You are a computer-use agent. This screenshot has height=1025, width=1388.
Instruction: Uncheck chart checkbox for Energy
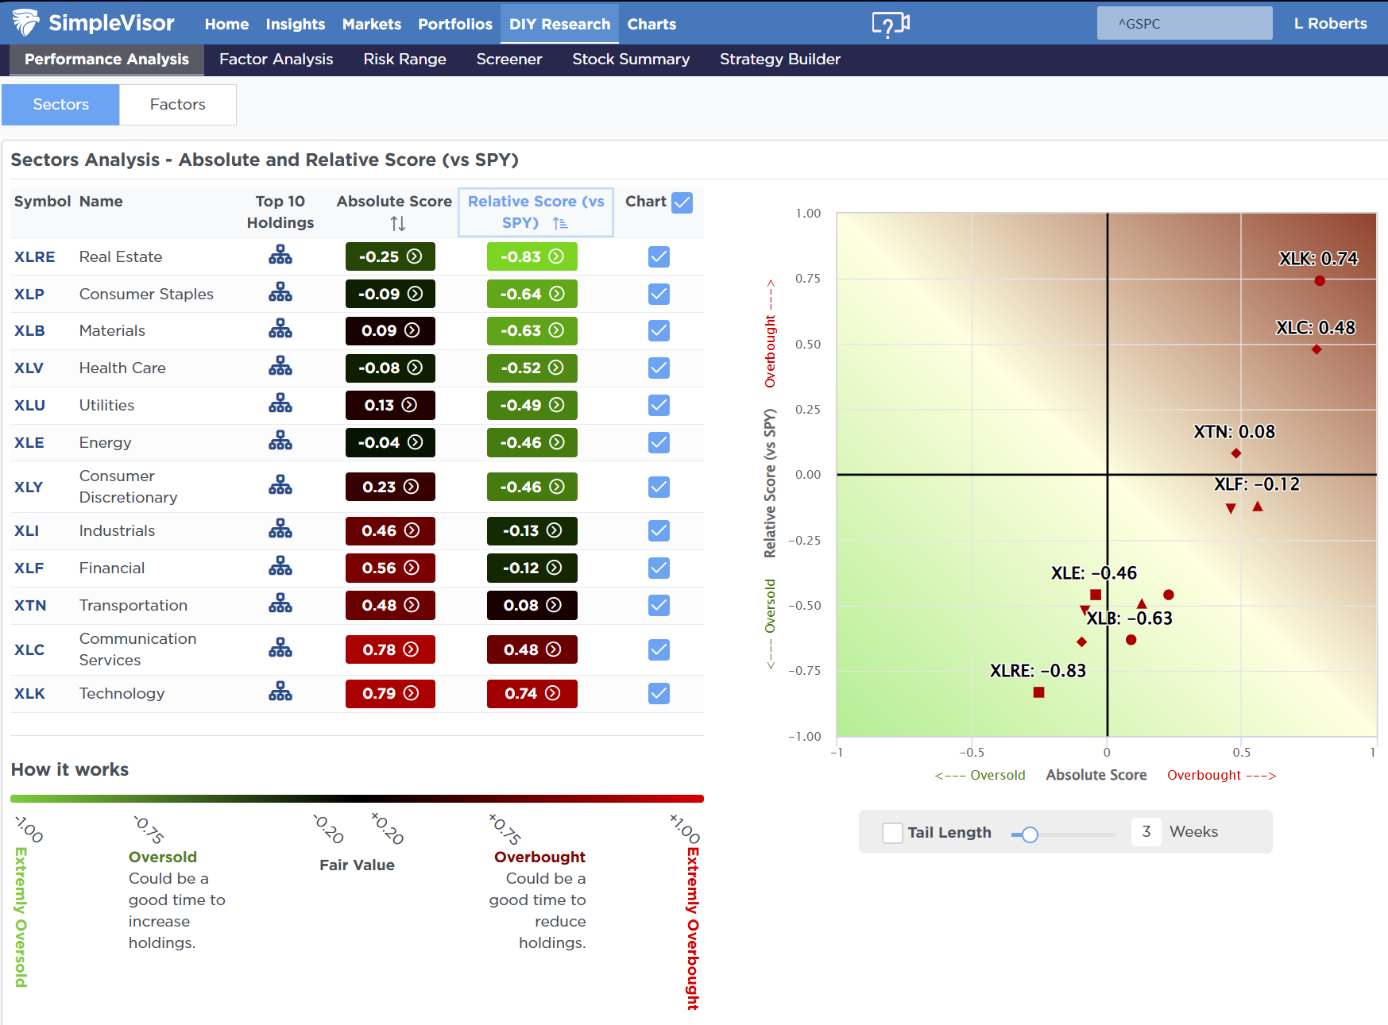click(659, 442)
